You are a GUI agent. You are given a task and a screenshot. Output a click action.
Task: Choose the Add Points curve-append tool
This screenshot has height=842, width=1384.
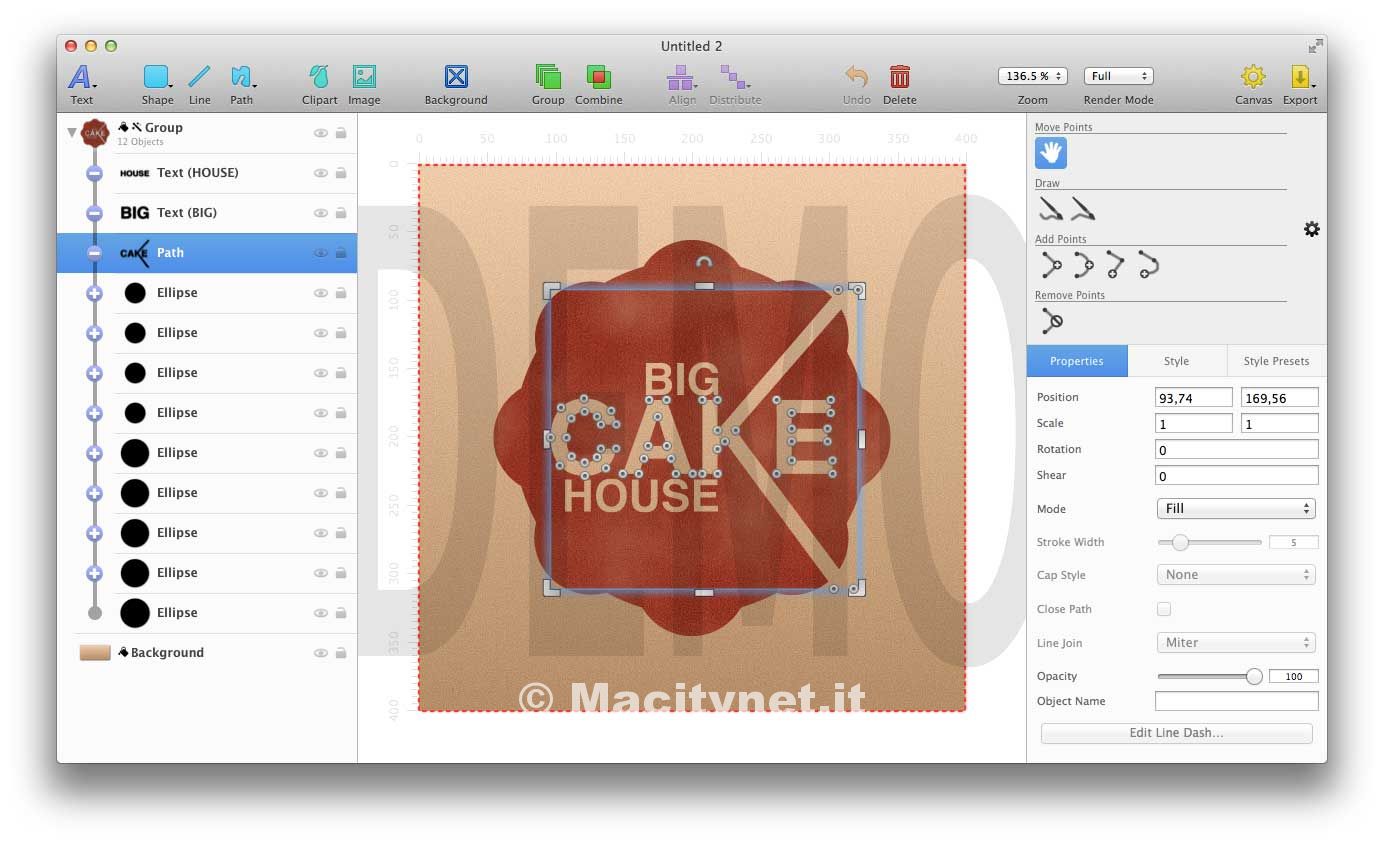click(1148, 265)
